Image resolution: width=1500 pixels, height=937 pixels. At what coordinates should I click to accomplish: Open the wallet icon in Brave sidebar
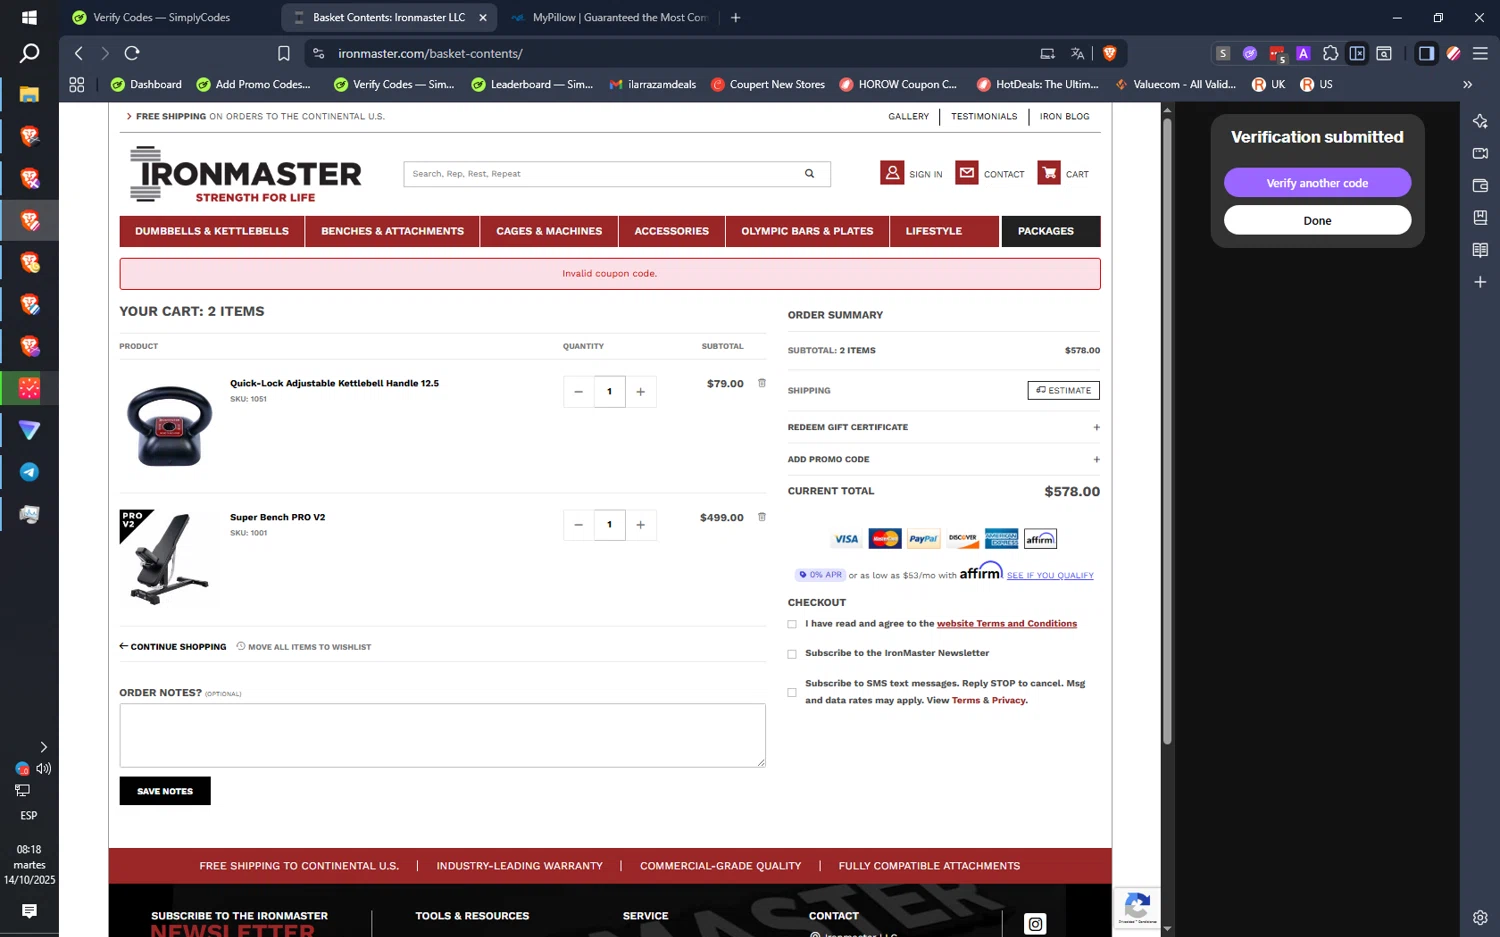point(1480,185)
